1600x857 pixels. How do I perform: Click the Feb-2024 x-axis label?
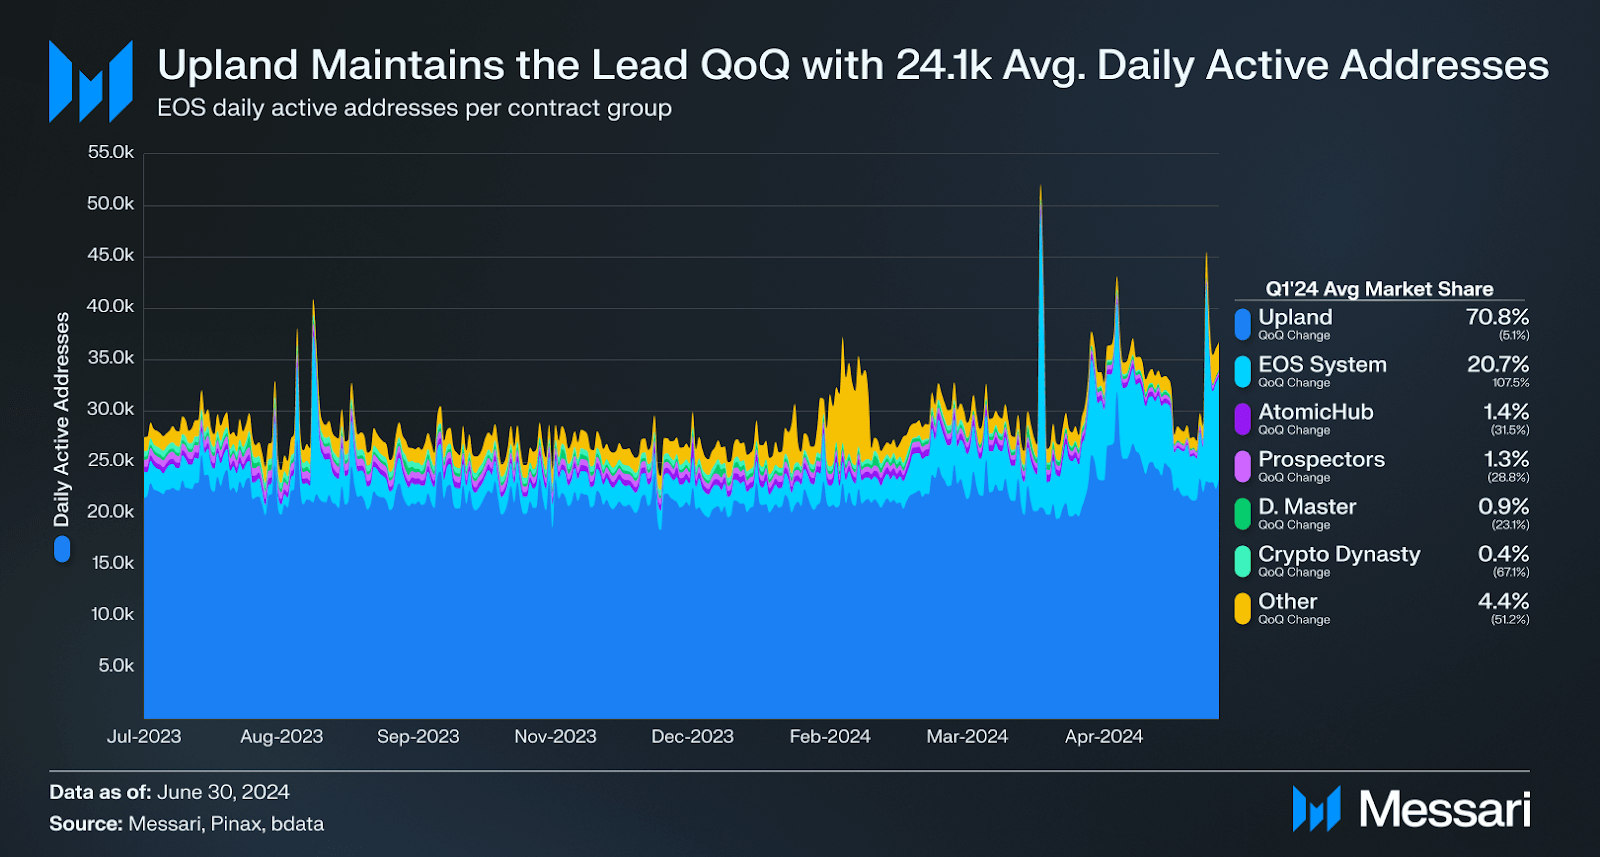(830, 736)
